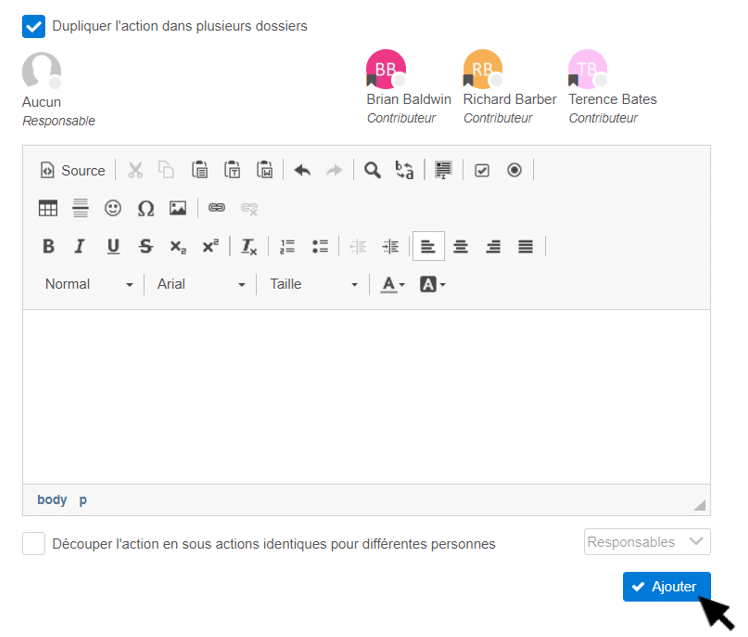Click the Ajouter button
The height and width of the screenshot is (637, 748).
pos(666,587)
